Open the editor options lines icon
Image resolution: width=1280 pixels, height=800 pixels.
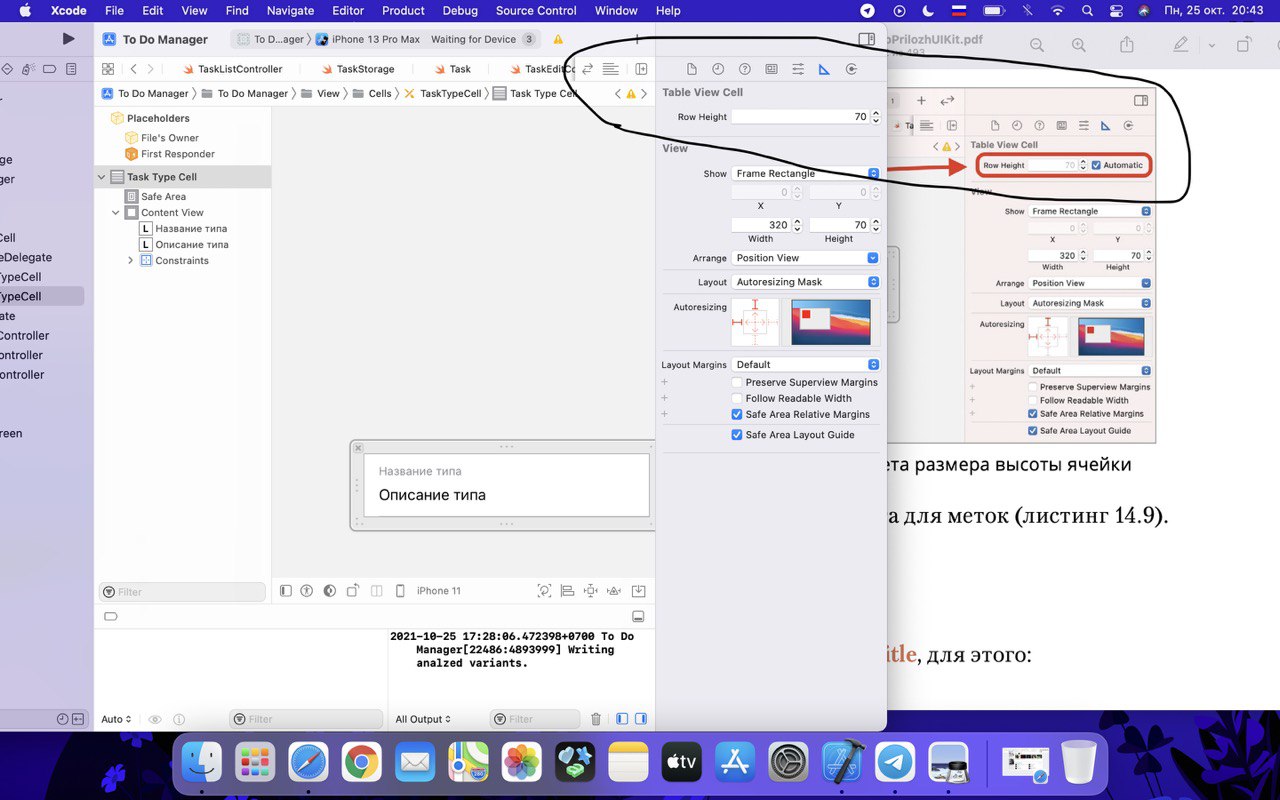click(x=610, y=69)
